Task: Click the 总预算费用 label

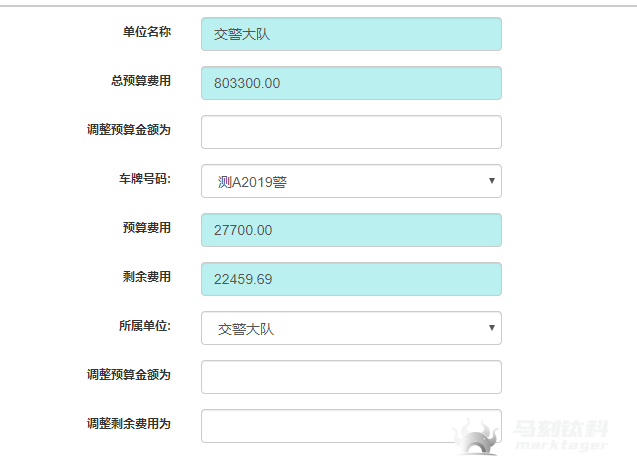Action: (140, 81)
